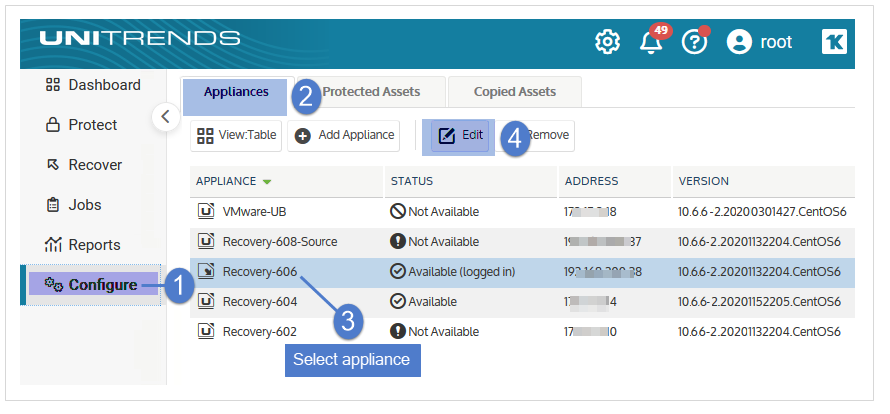
Task: Click the Unitrends logo
Action: (140, 39)
